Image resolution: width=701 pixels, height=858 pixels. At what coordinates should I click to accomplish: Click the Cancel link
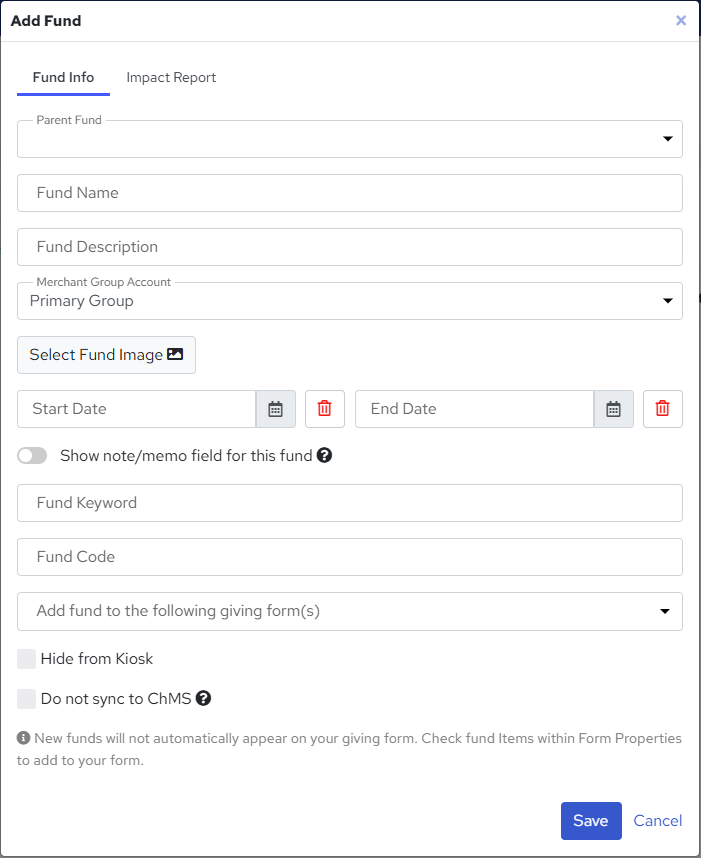click(x=658, y=821)
